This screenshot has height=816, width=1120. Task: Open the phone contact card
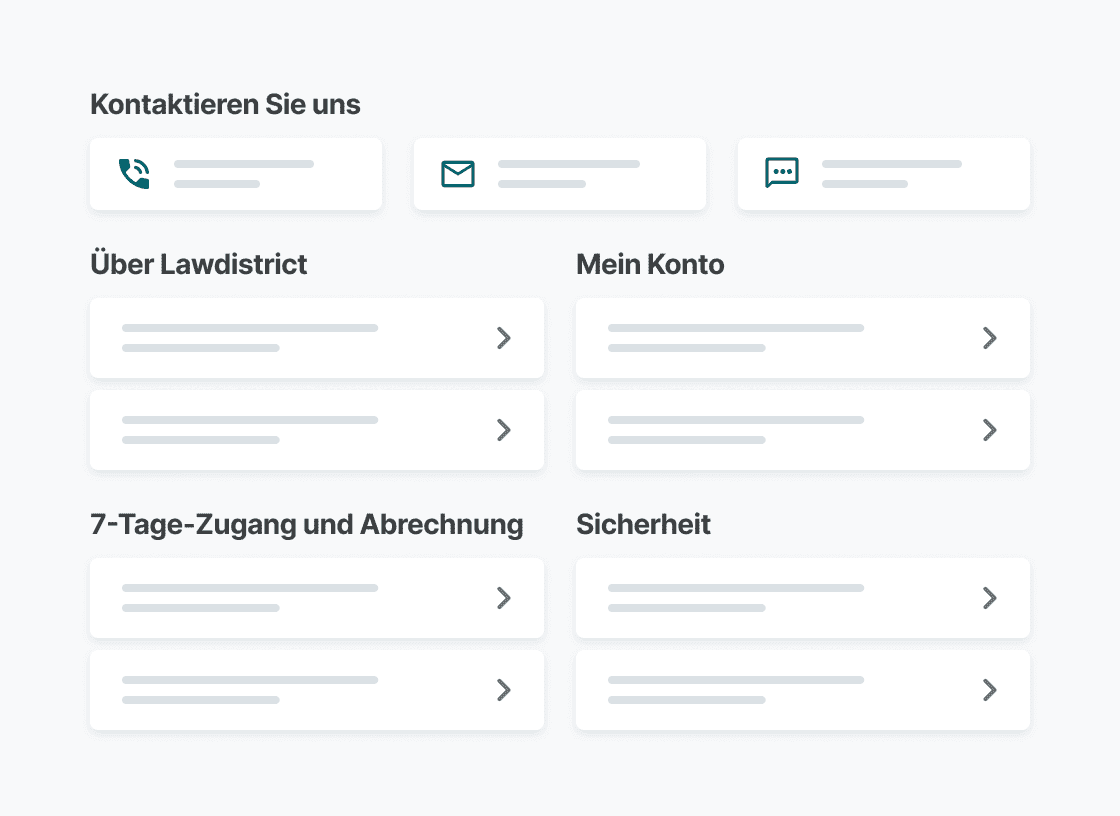tap(236, 174)
